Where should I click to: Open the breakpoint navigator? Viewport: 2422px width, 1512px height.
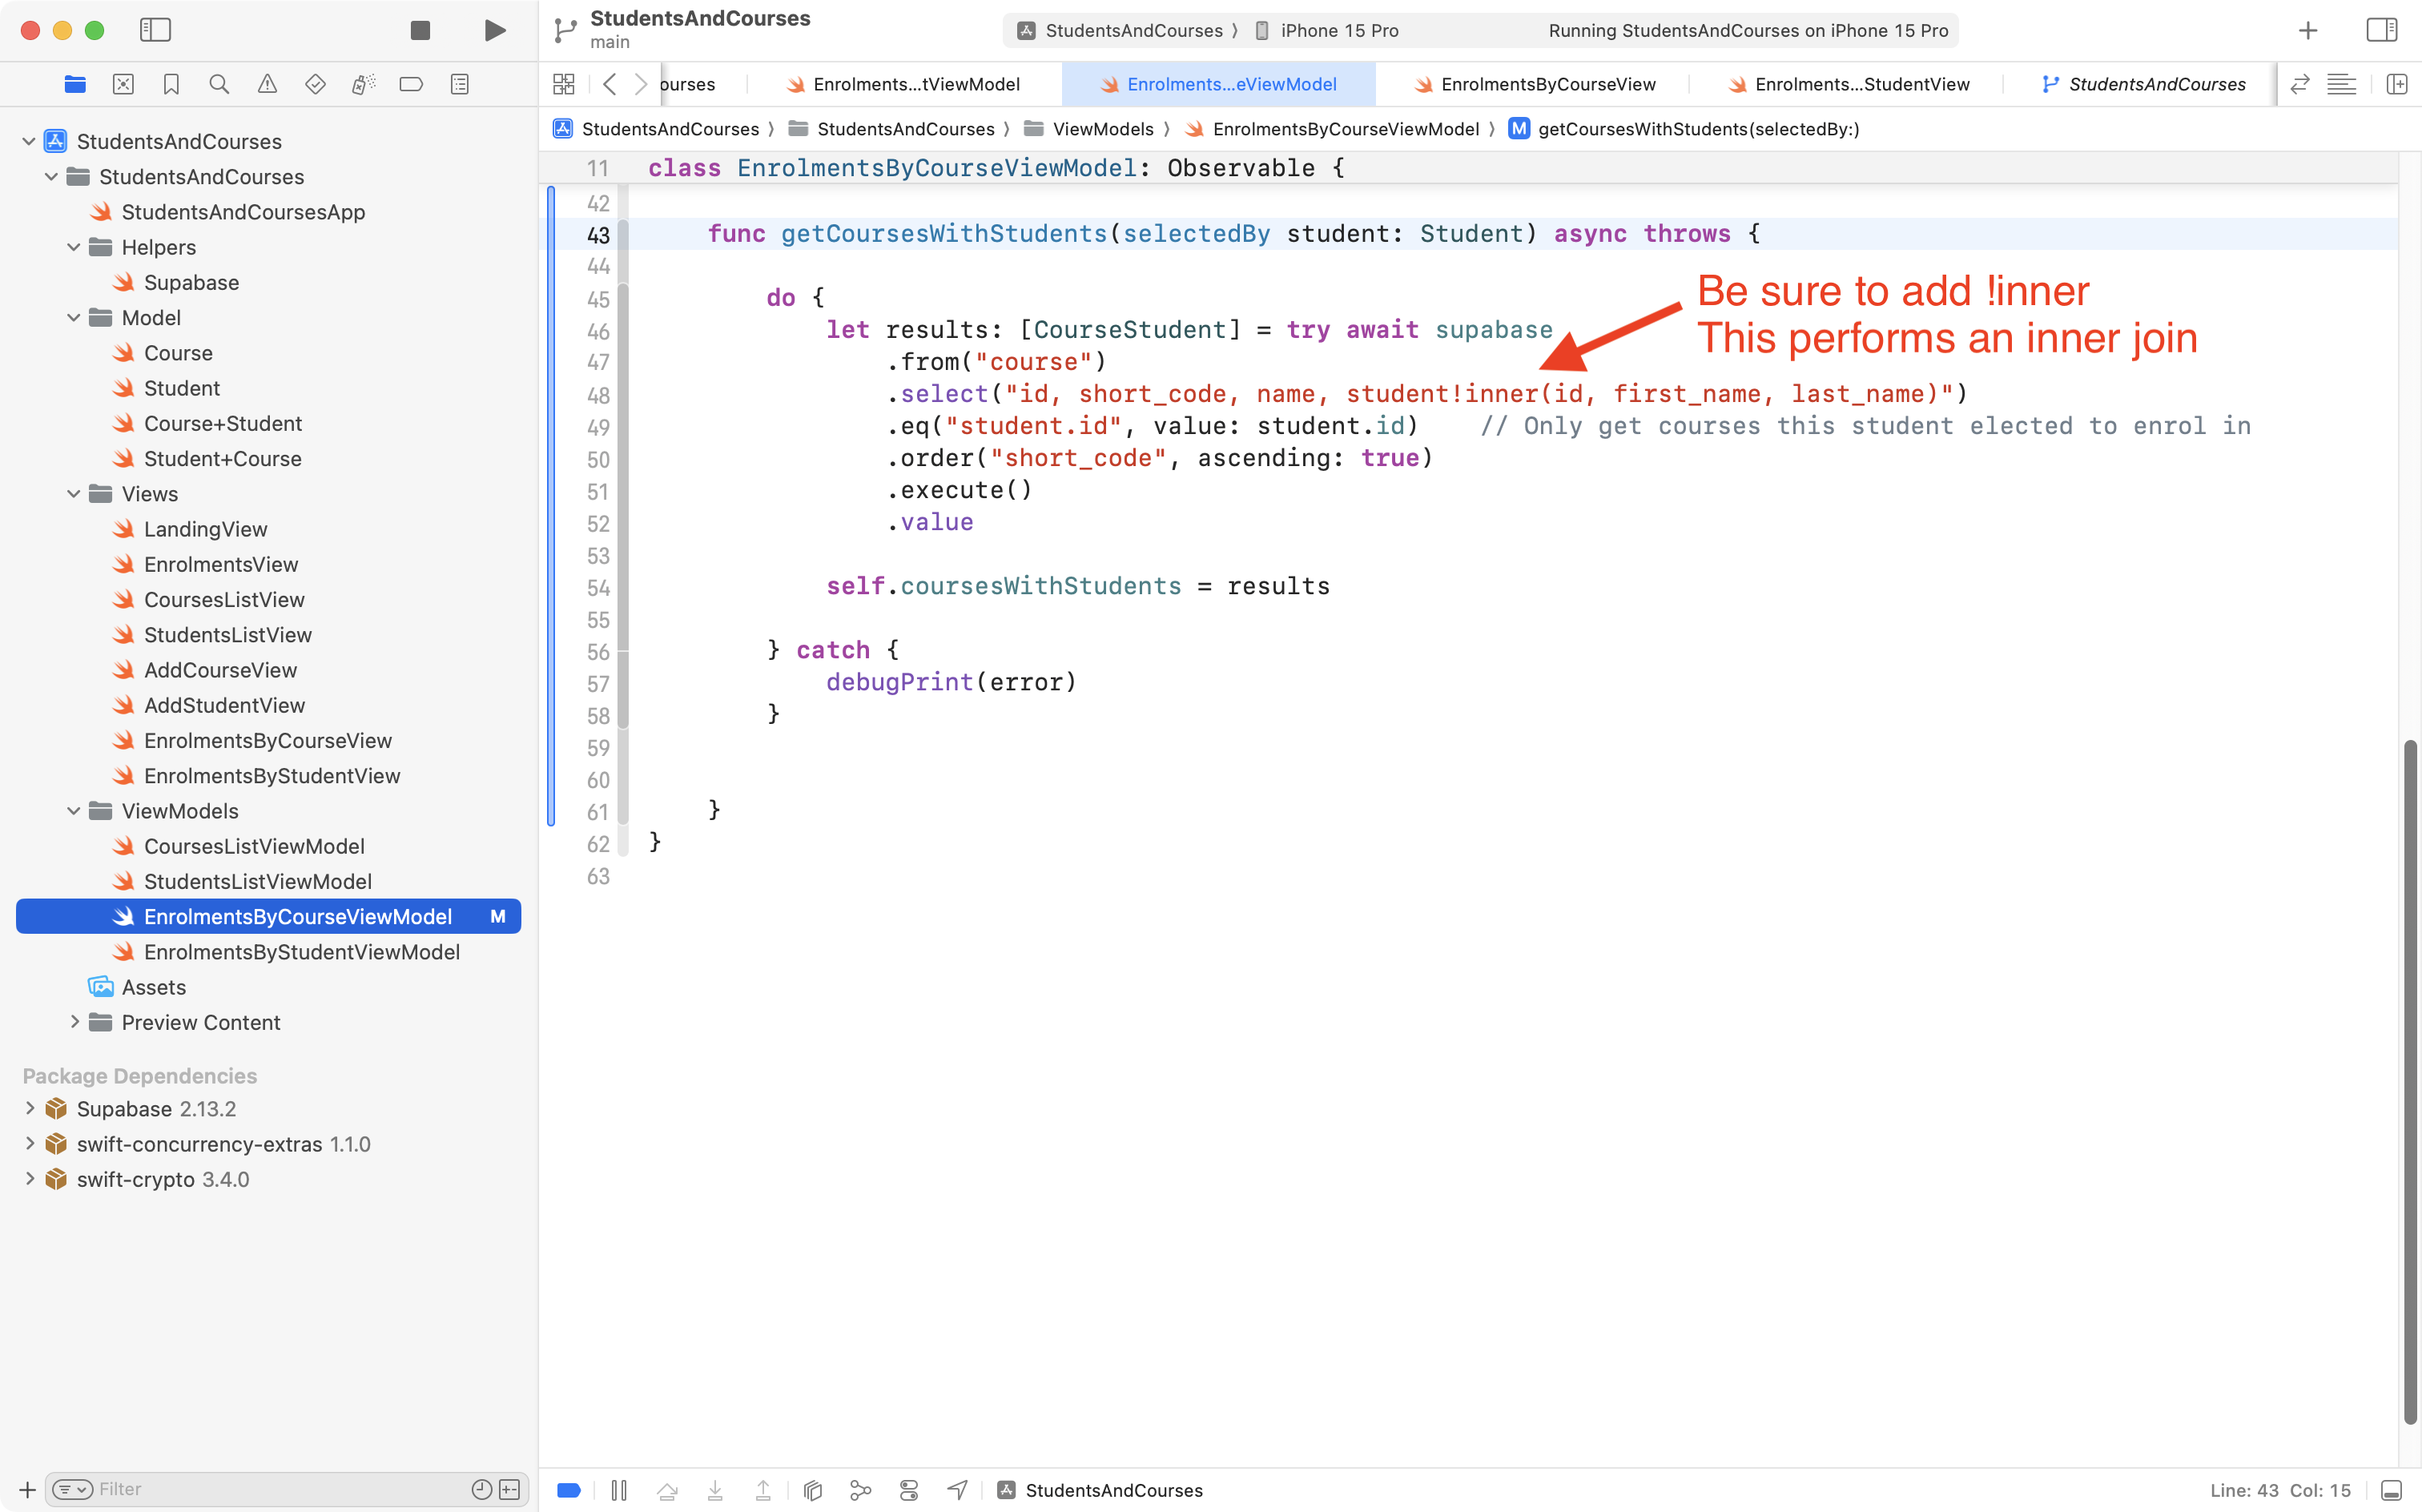(411, 84)
